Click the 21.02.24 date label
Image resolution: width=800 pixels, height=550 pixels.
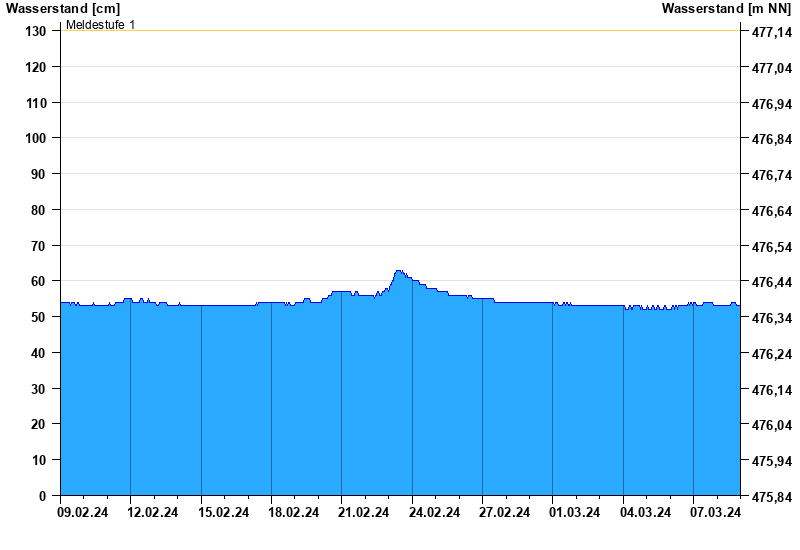tap(365, 513)
